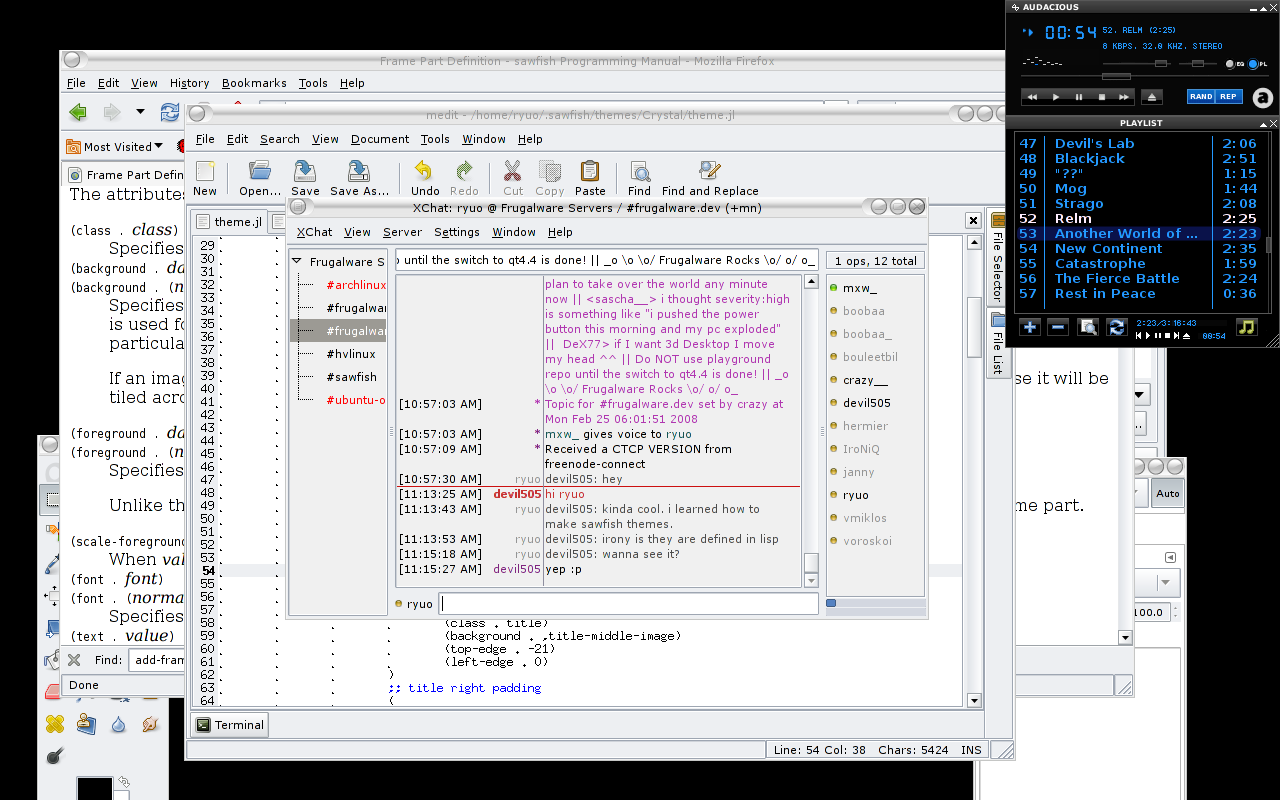This screenshot has width=1280, height=800.
Task: Select GIMP smudge finger tool
Action: (x=150, y=723)
